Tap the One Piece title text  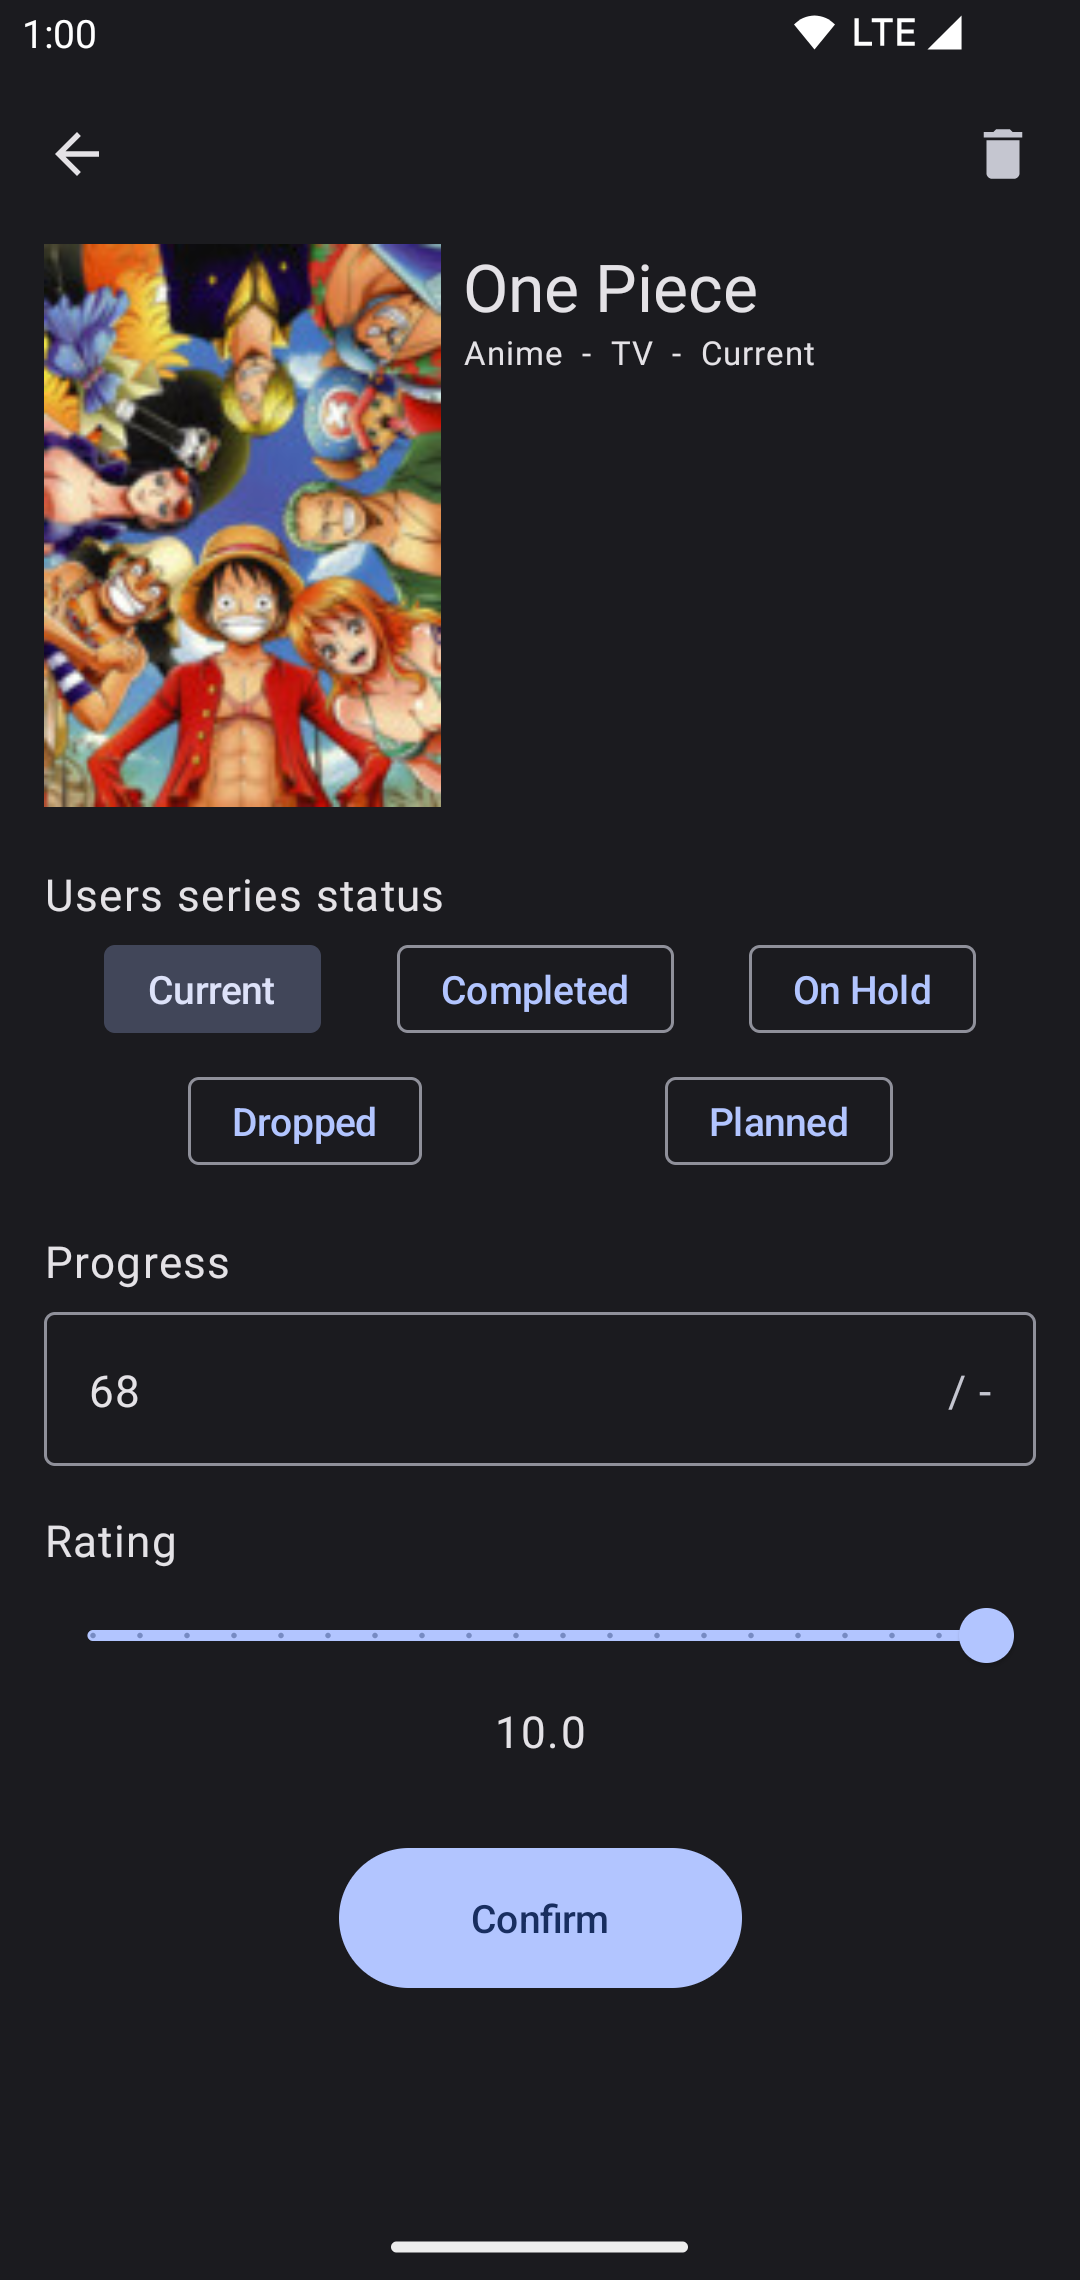click(610, 289)
